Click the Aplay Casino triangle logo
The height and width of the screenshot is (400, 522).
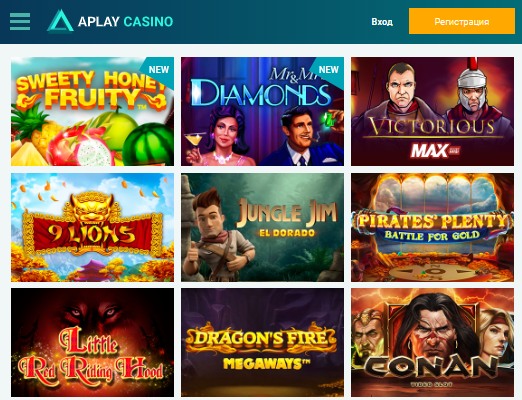click(x=60, y=21)
